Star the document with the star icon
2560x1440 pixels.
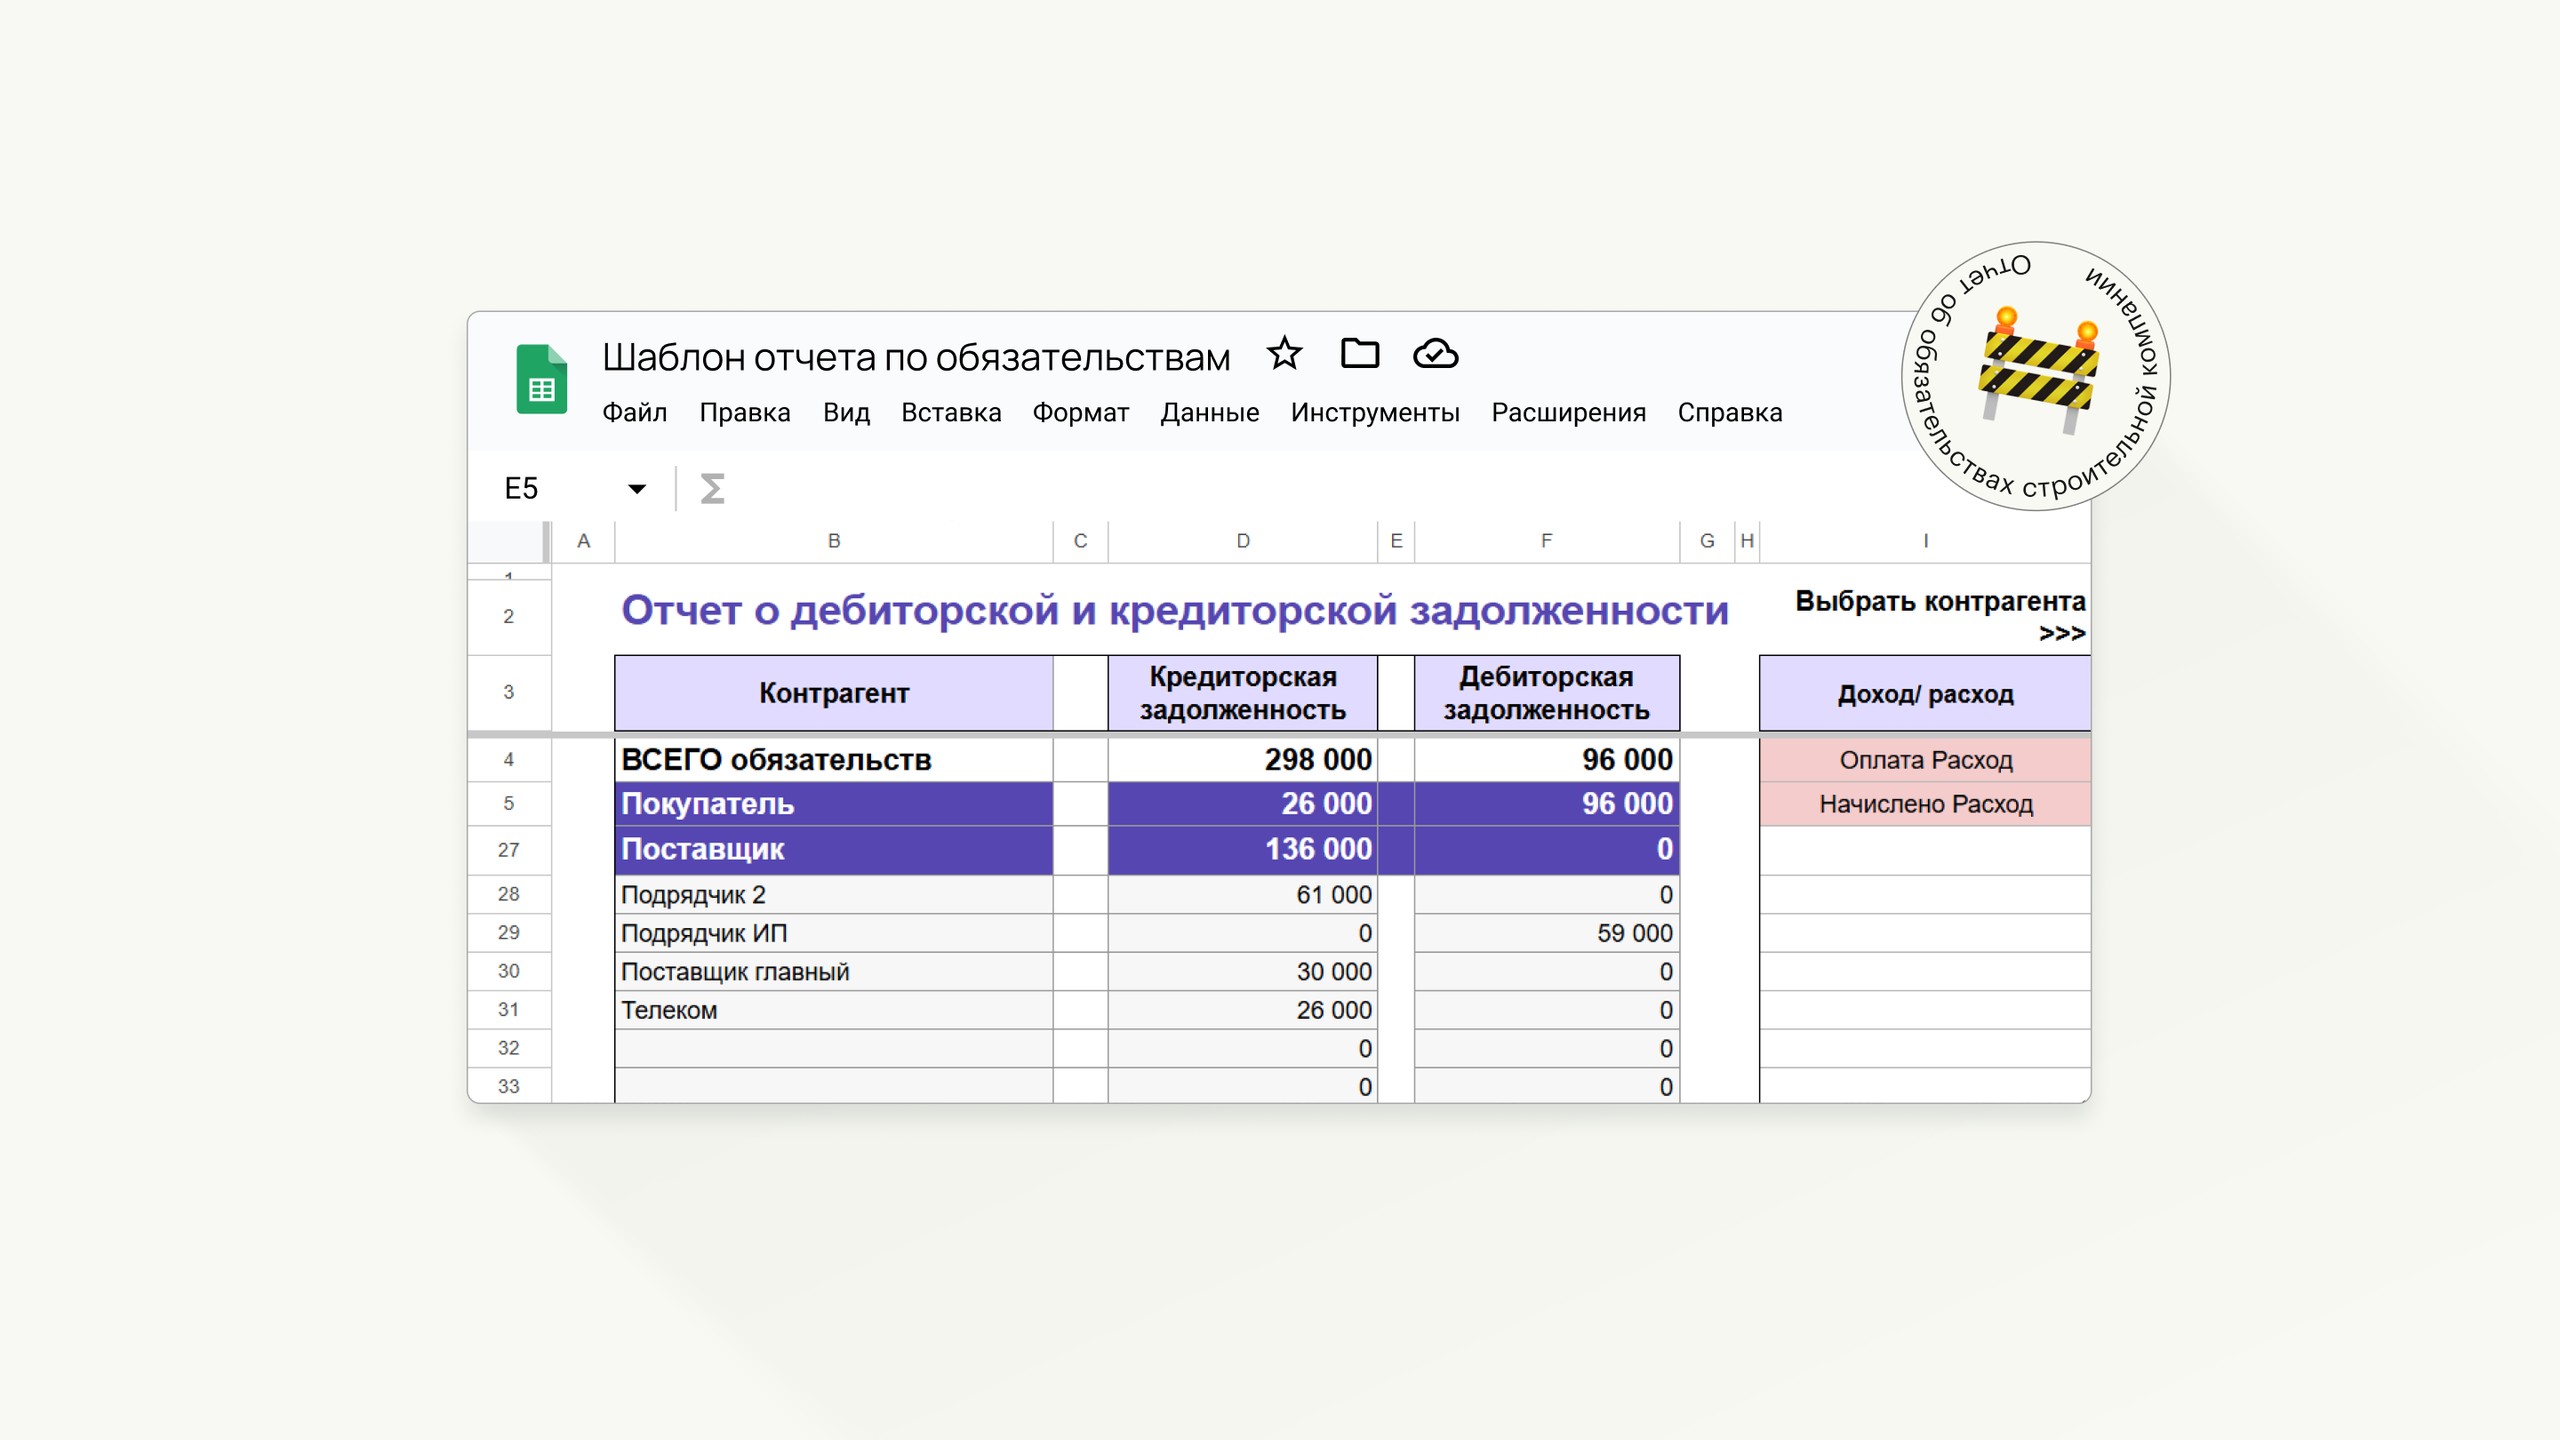[1284, 354]
